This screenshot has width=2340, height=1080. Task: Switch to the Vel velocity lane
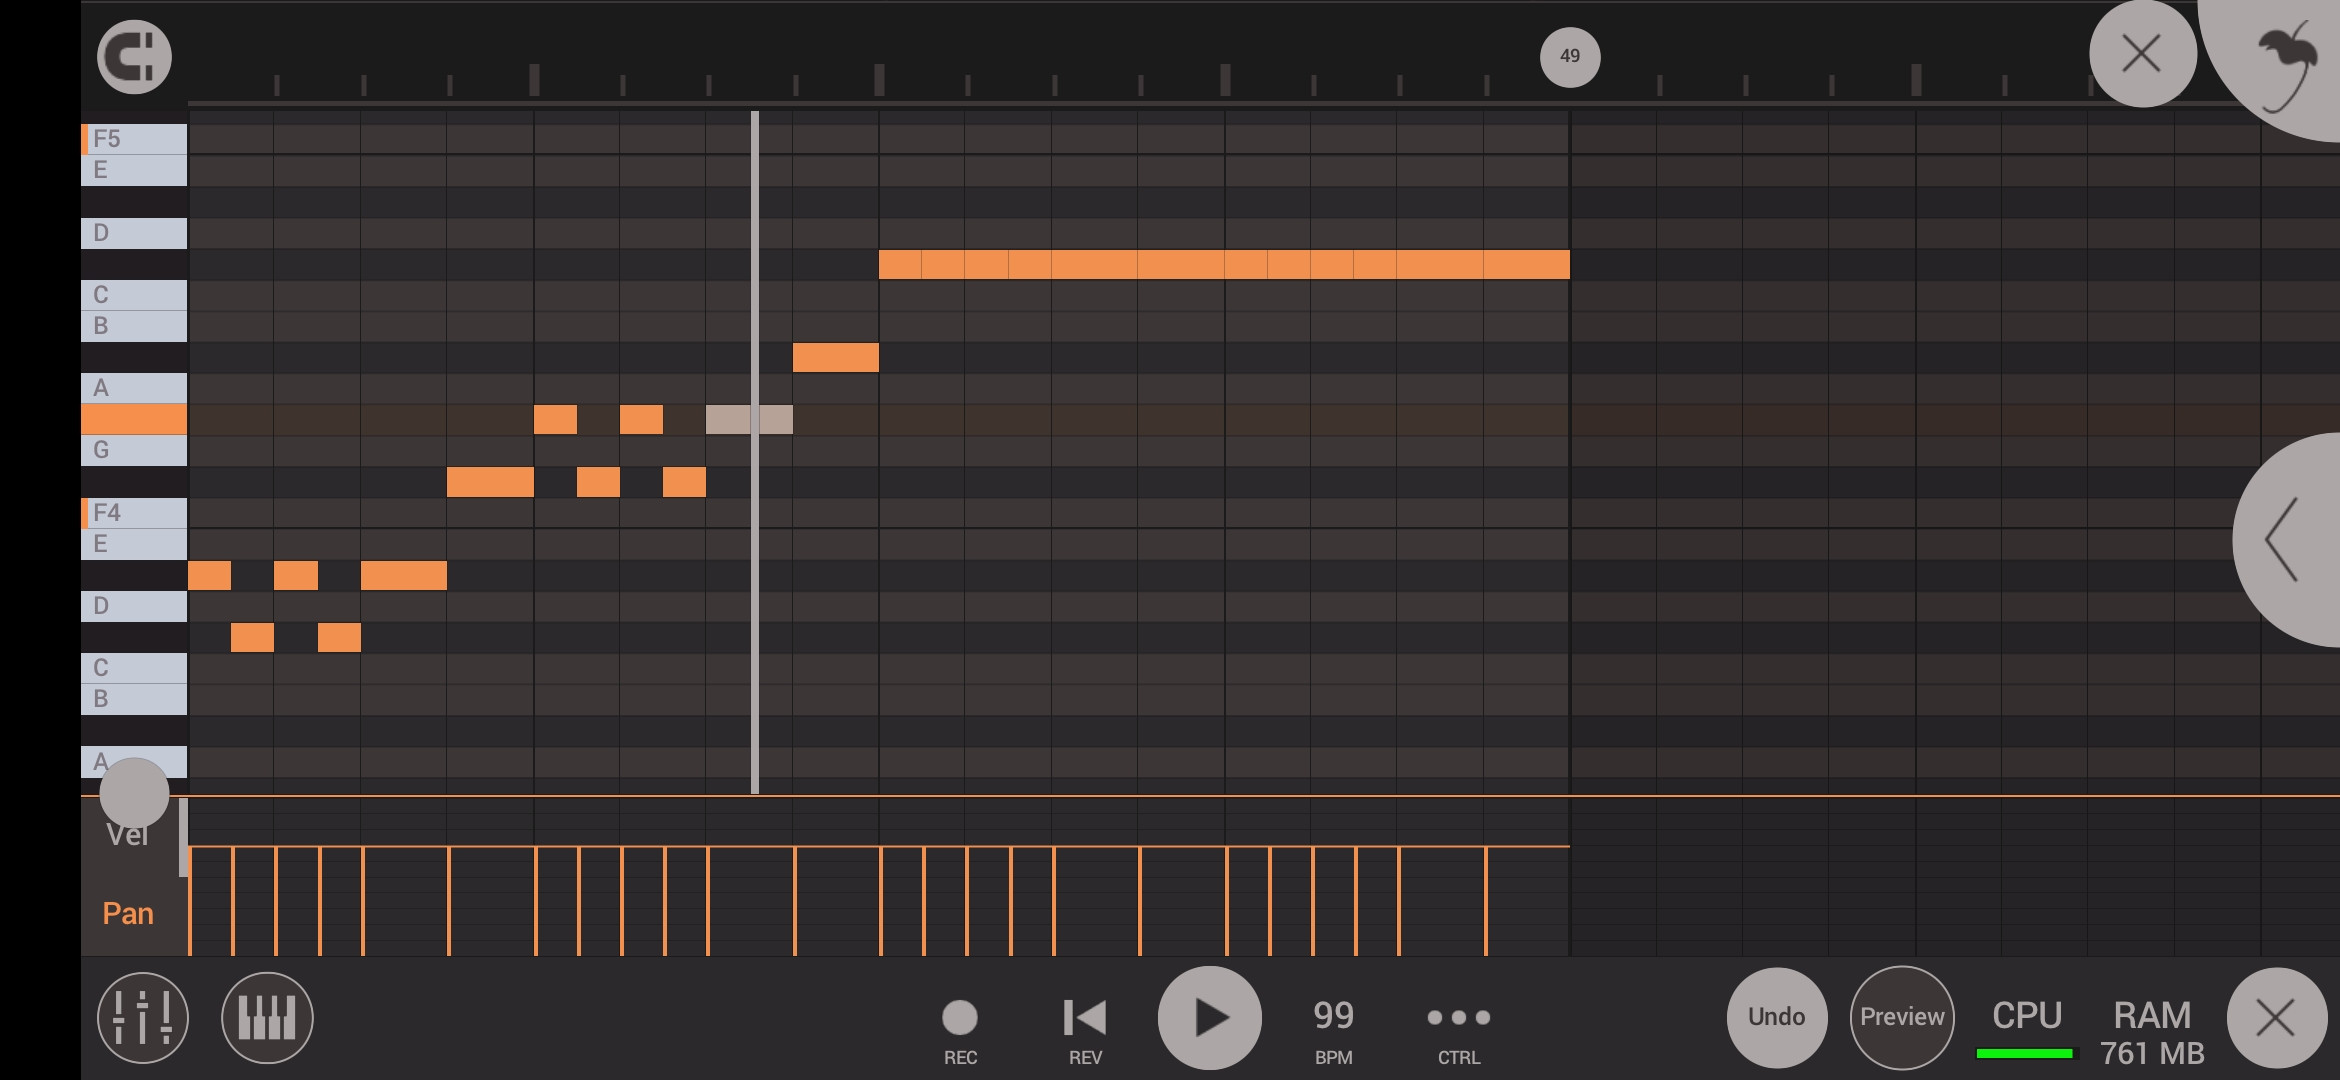click(128, 835)
